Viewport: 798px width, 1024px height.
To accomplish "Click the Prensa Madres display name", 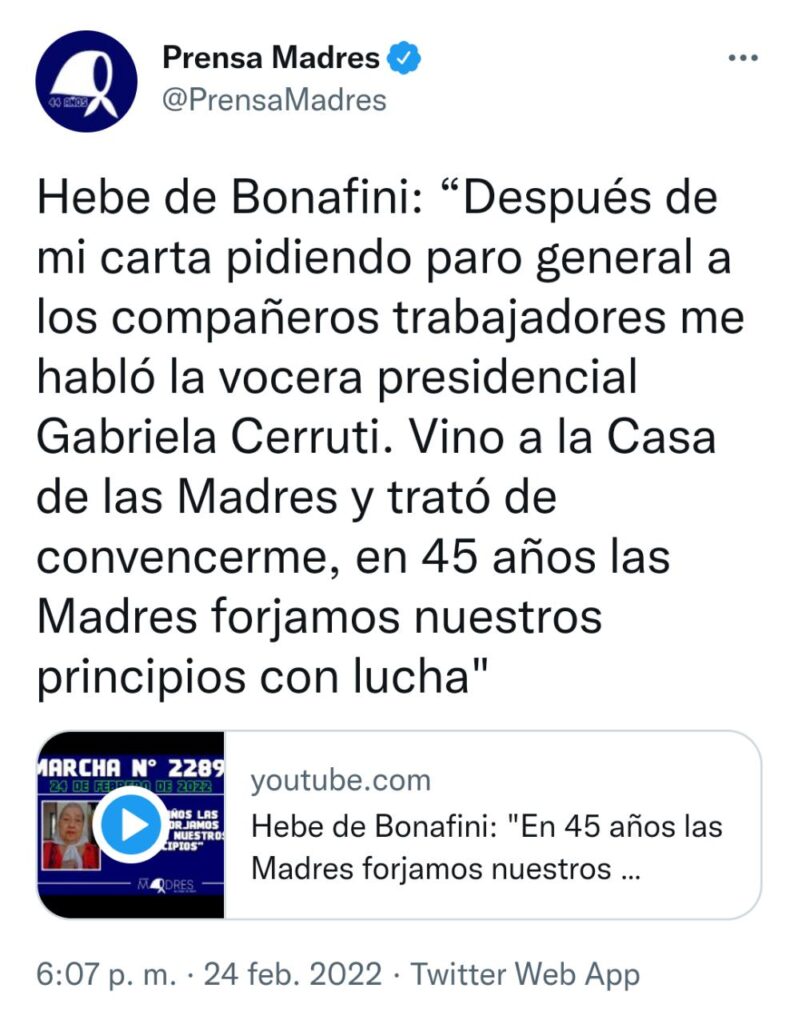I will point(271,59).
